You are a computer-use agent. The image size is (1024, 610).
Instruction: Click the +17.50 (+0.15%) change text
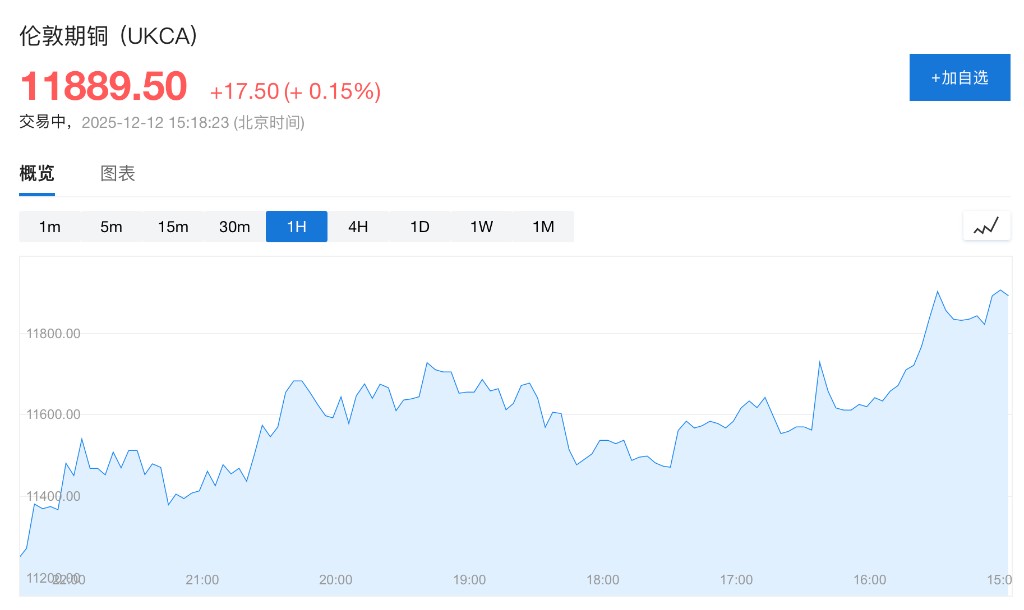(x=295, y=91)
